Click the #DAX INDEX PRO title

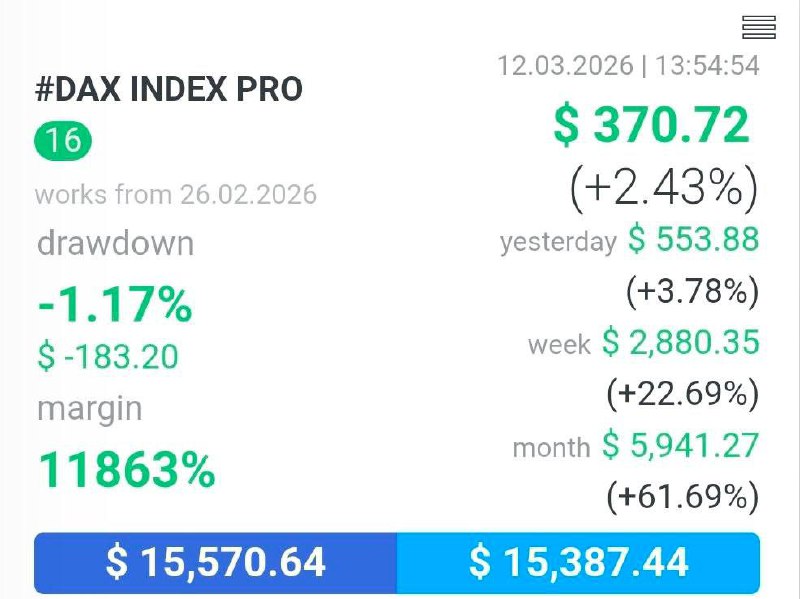click(169, 90)
